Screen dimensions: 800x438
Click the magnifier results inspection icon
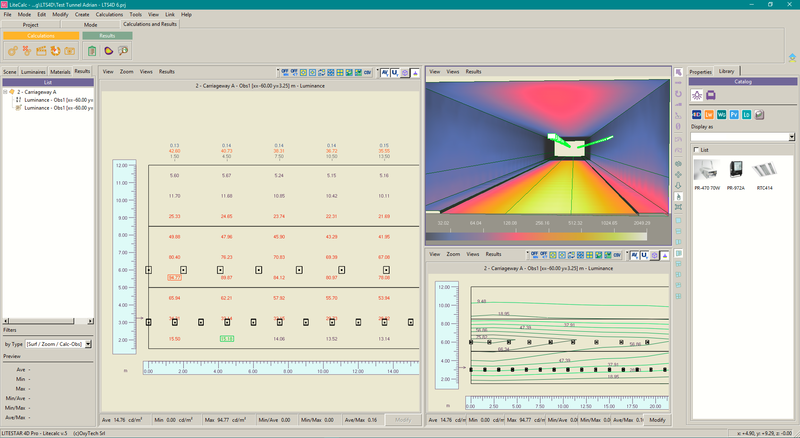click(x=123, y=51)
